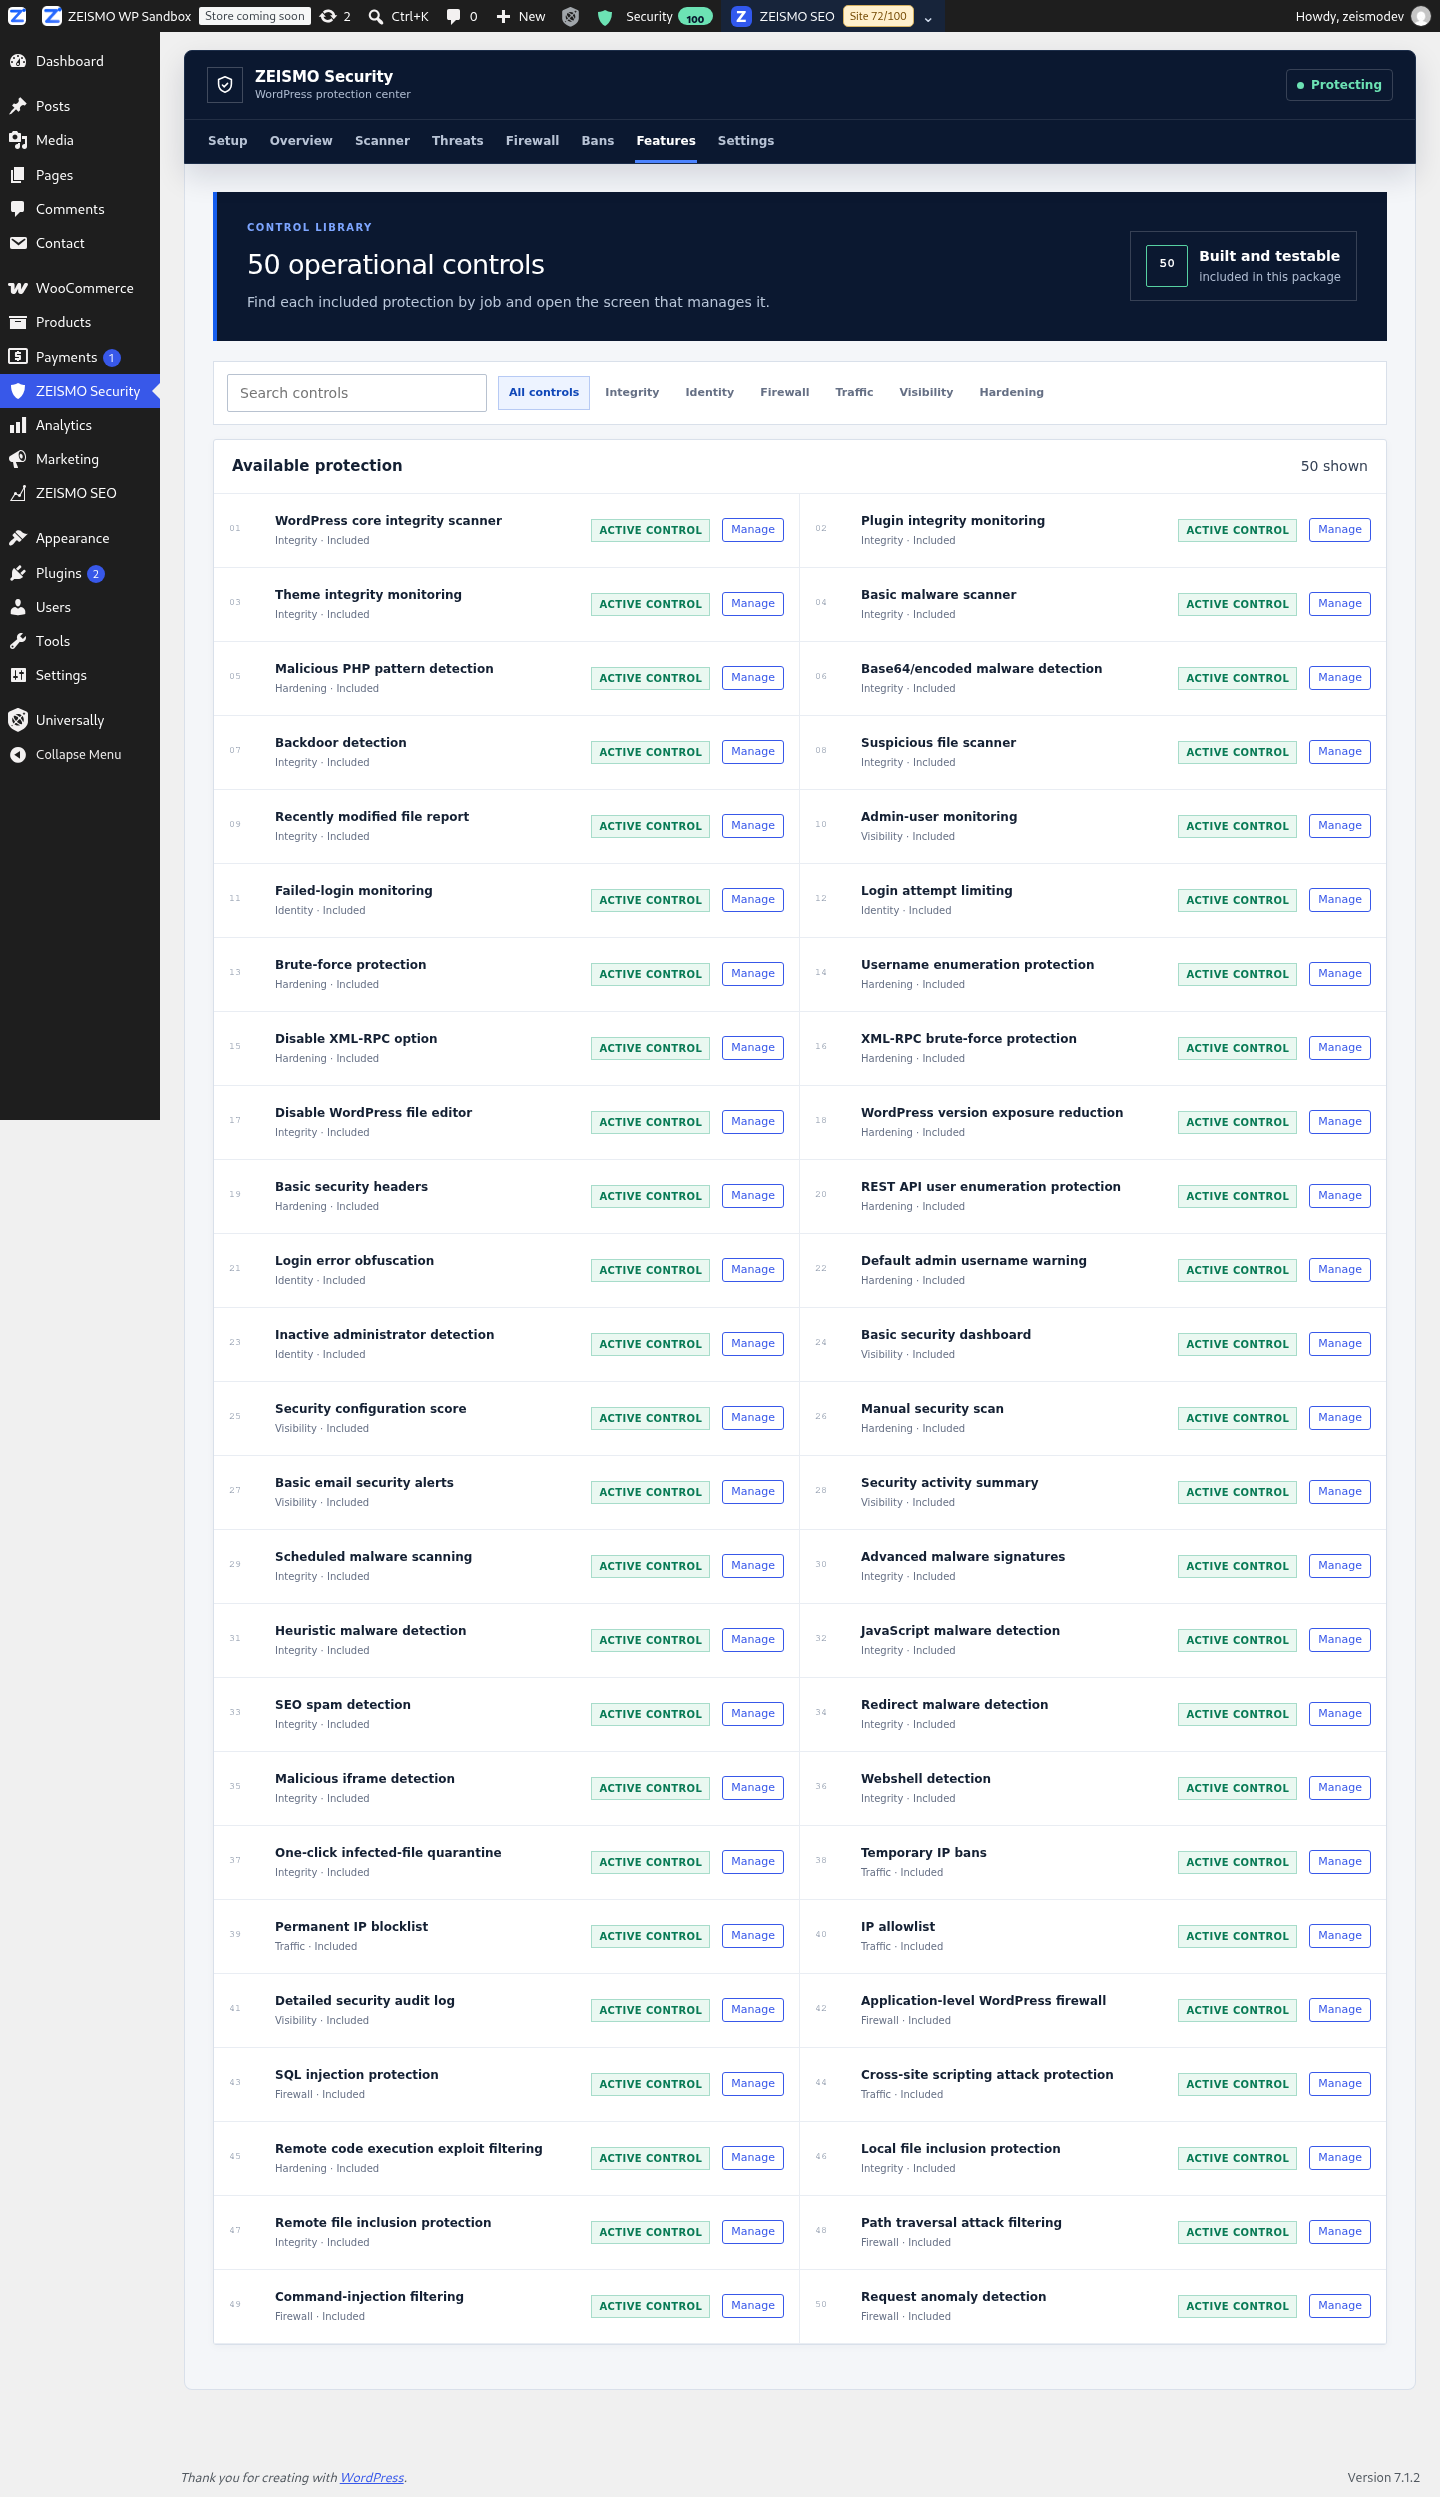This screenshot has height=2497, width=1440.
Task: Manage Request anomaly detection
Action: (1340, 2306)
